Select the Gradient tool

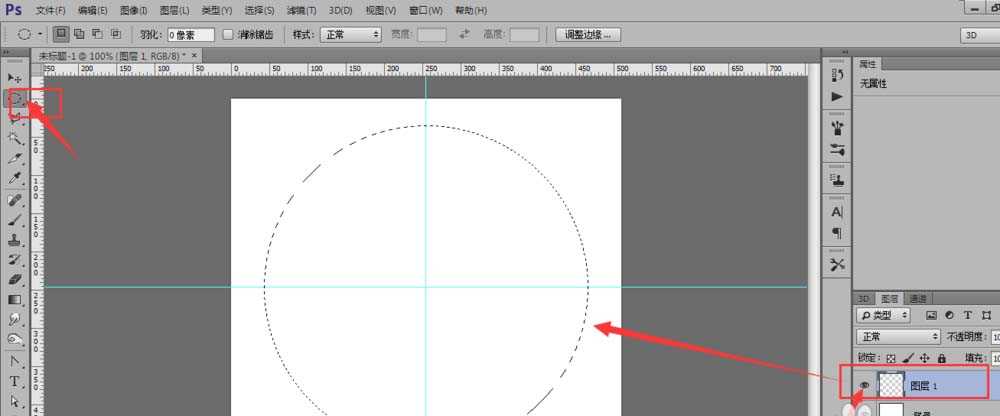[15, 299]
